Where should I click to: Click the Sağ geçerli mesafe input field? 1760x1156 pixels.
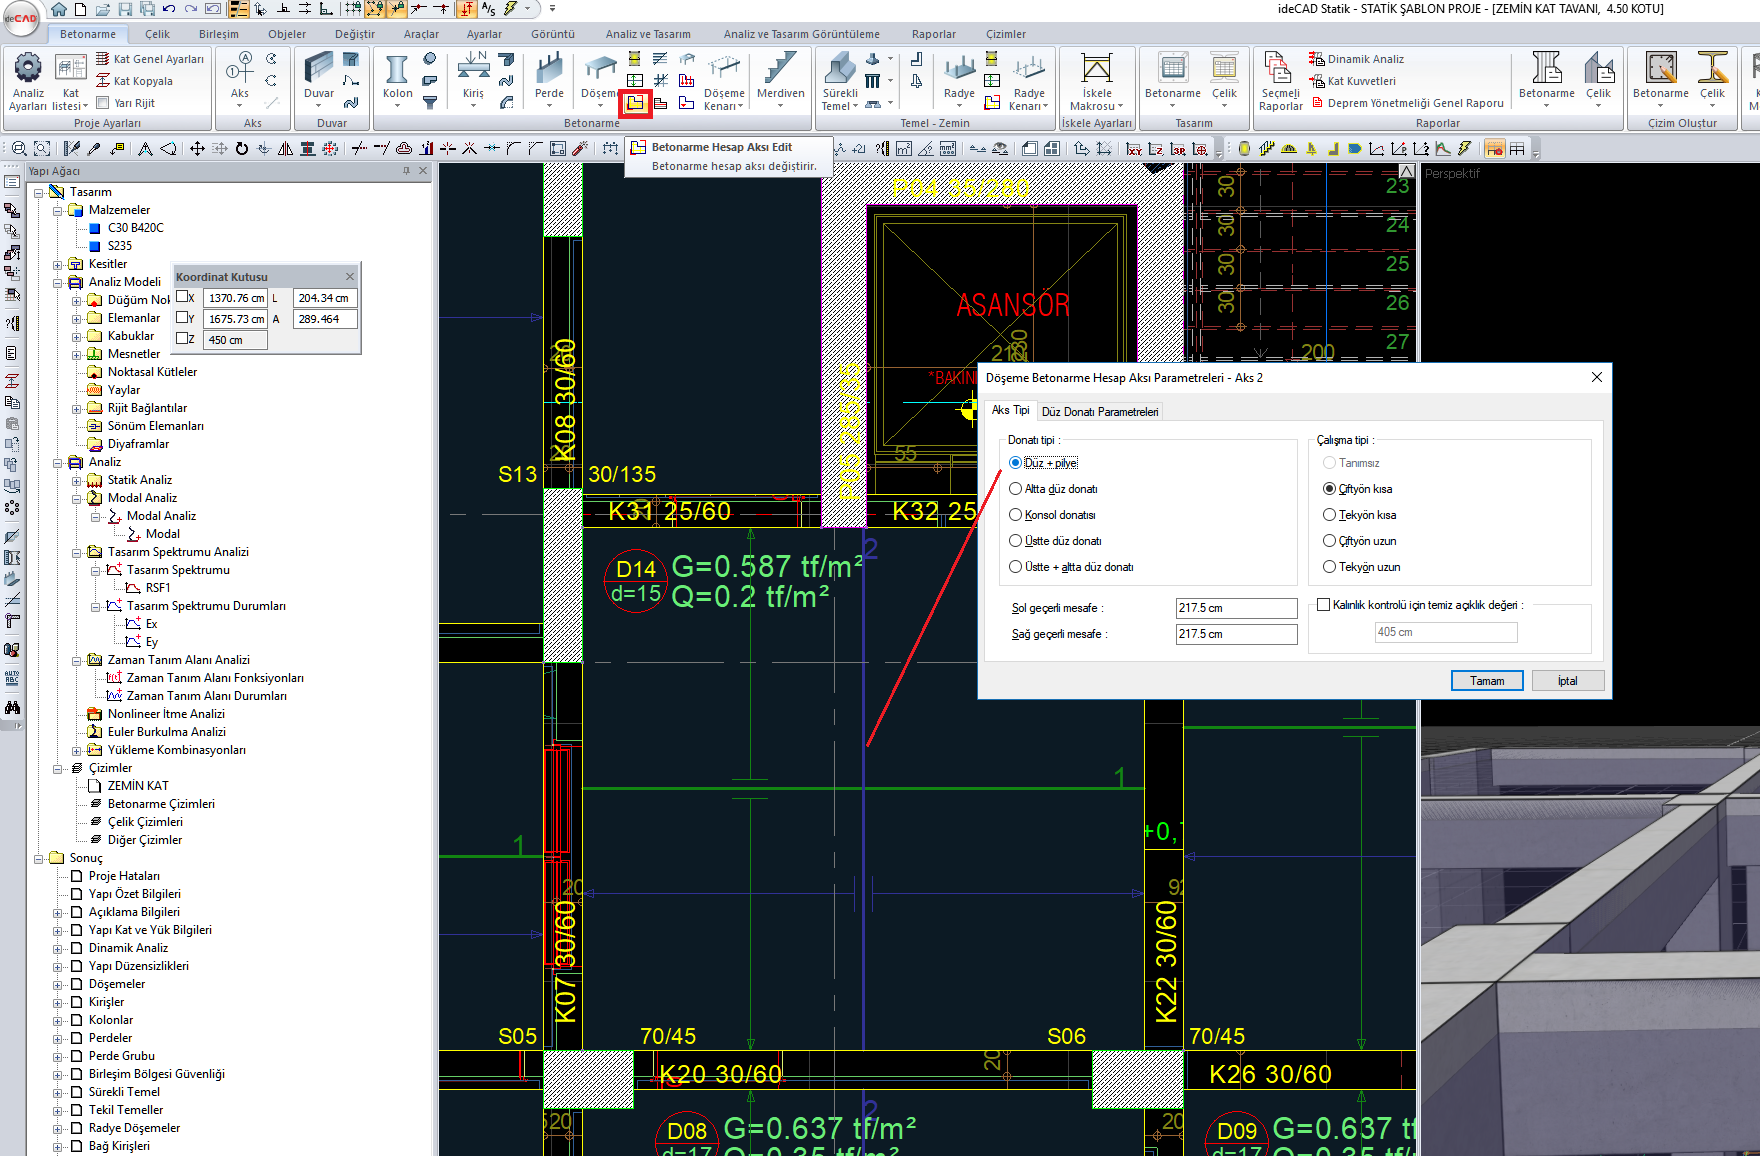[1236, 634]
